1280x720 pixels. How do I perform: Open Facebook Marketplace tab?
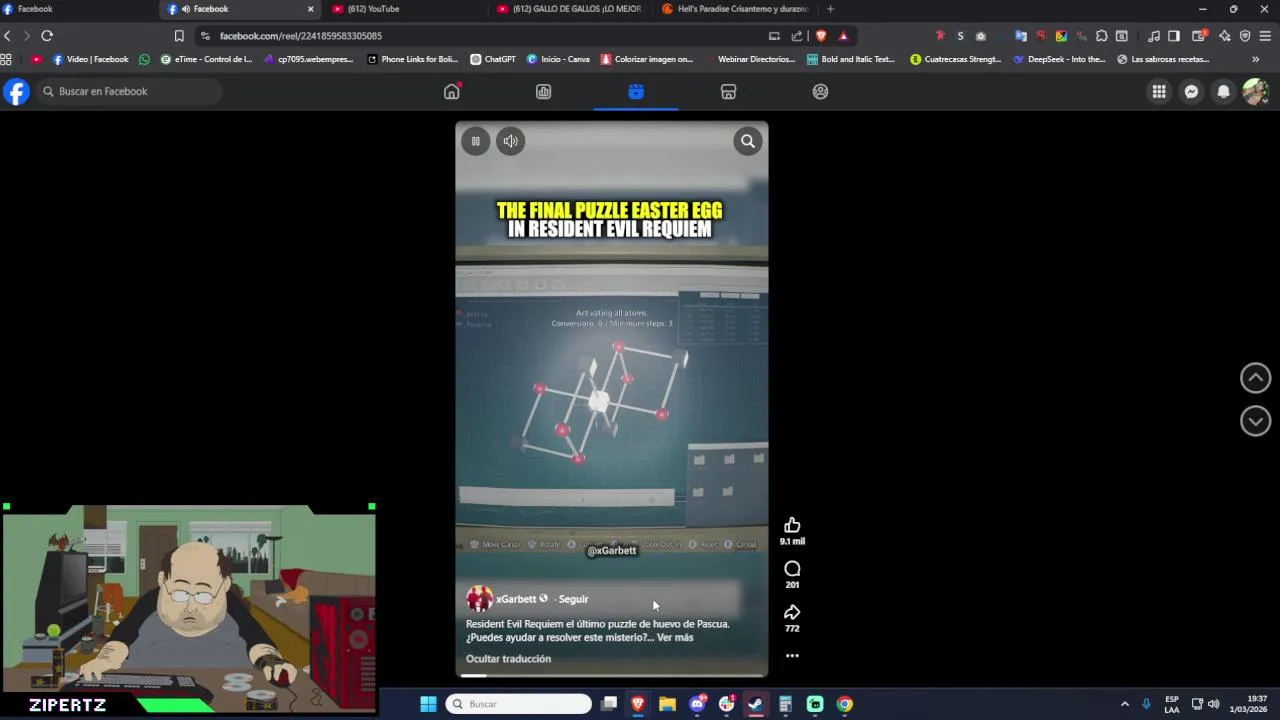tap(728, 91)
